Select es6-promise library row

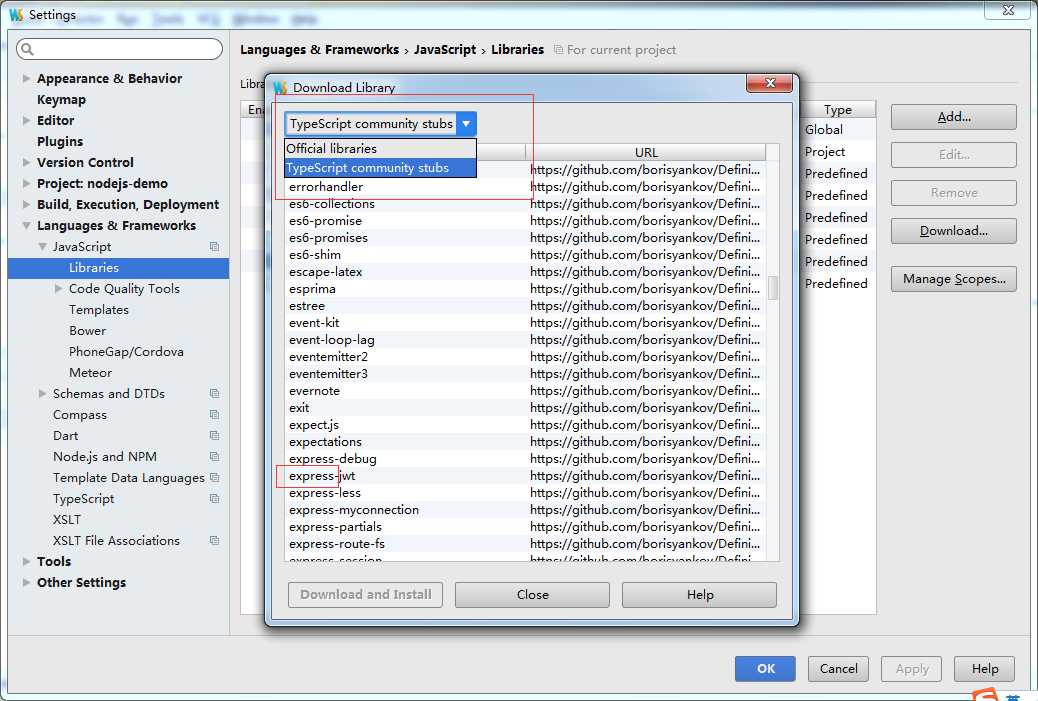click(524, 221)
